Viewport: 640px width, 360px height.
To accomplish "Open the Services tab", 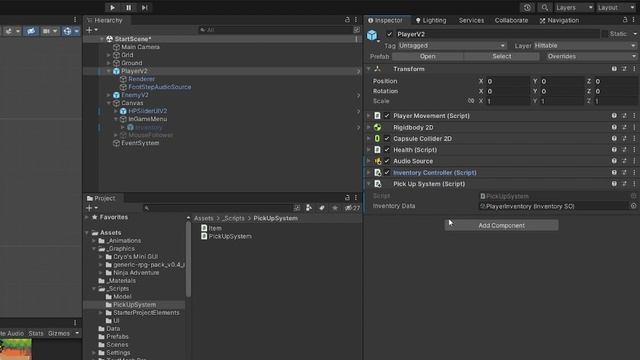I will tap(471, 20).
